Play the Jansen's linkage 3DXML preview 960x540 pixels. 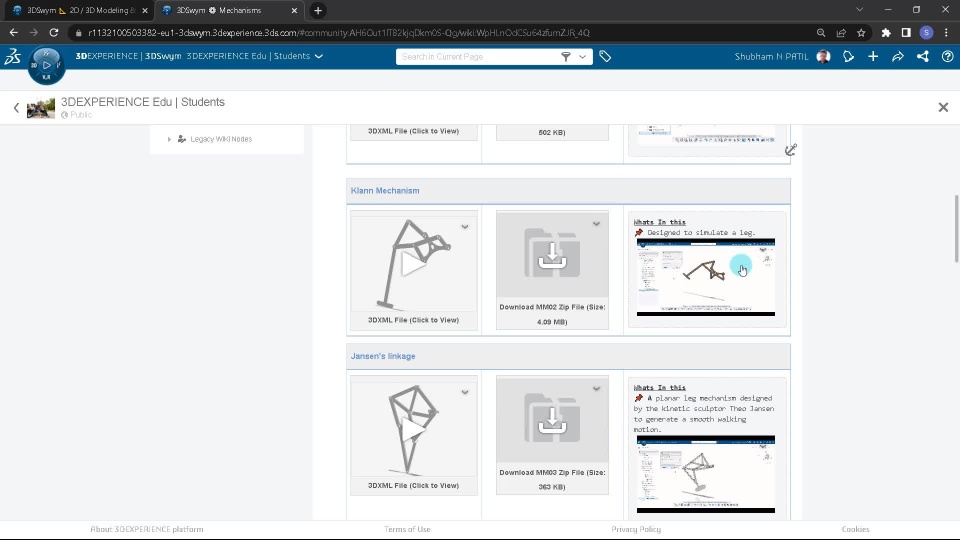click(x=413, y=430)
